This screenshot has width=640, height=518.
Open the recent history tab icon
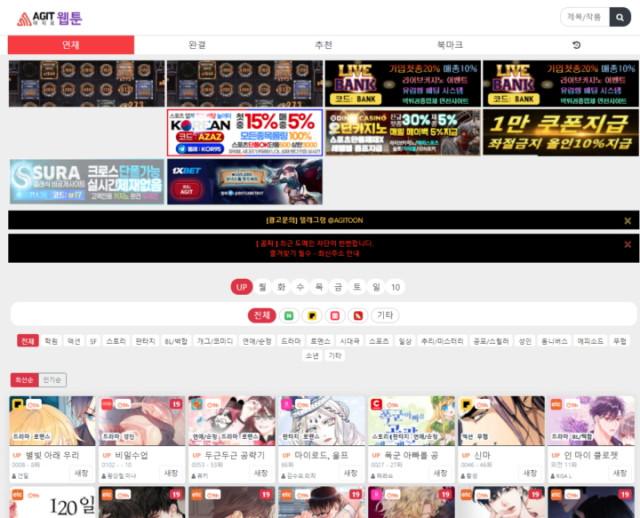point(576,45)
